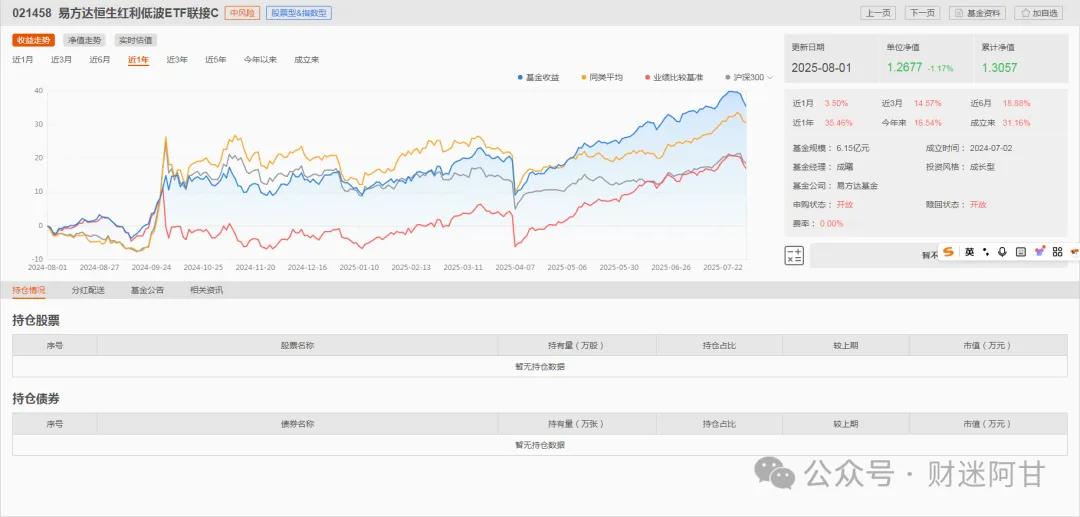Image resolution: width=1080 pixels, height=517 pixels.
Task: Switch to 实时估值 chart view
Action: tap(136, 41)
